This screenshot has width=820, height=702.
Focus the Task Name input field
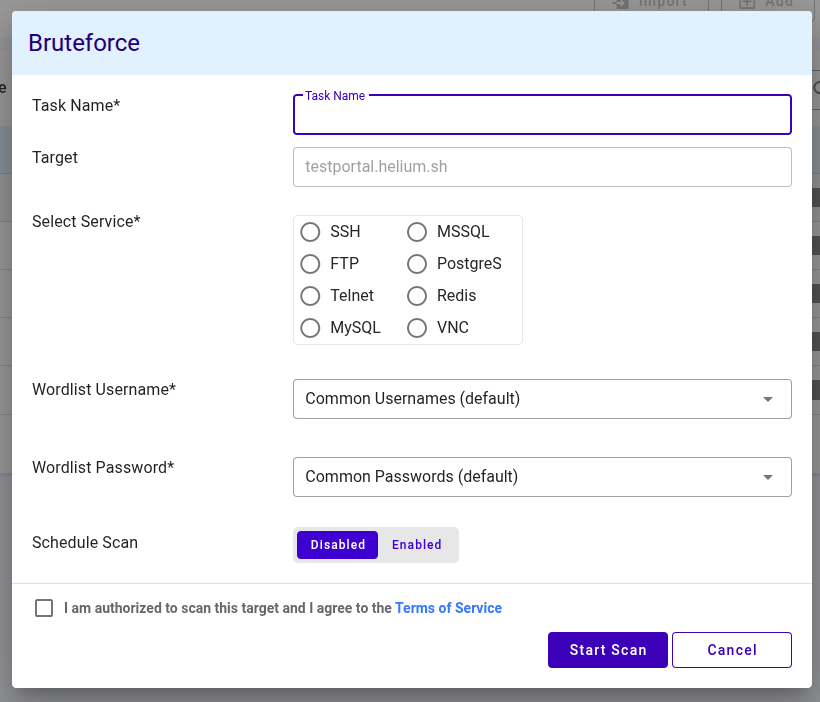click(x=542, y=116)
